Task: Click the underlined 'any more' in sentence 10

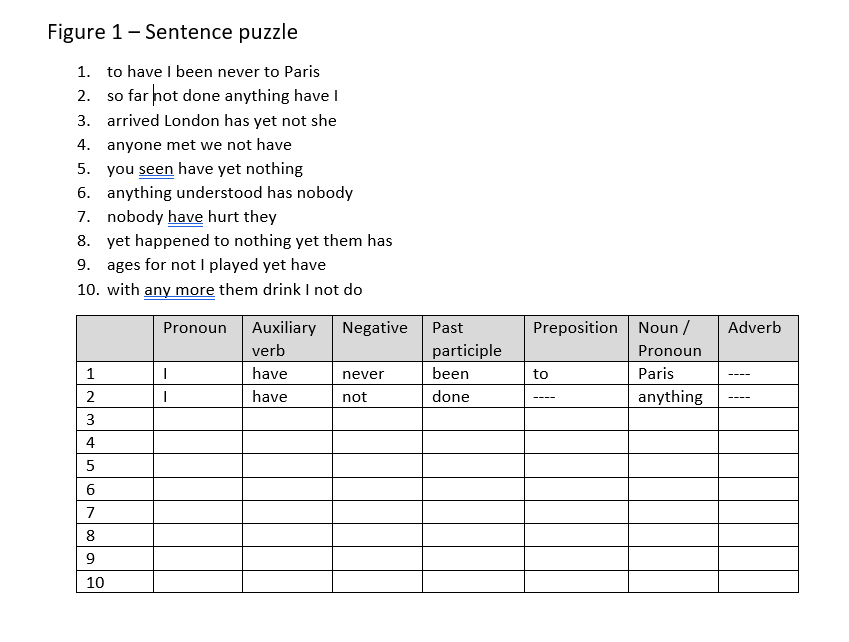Action: [179, 290]
